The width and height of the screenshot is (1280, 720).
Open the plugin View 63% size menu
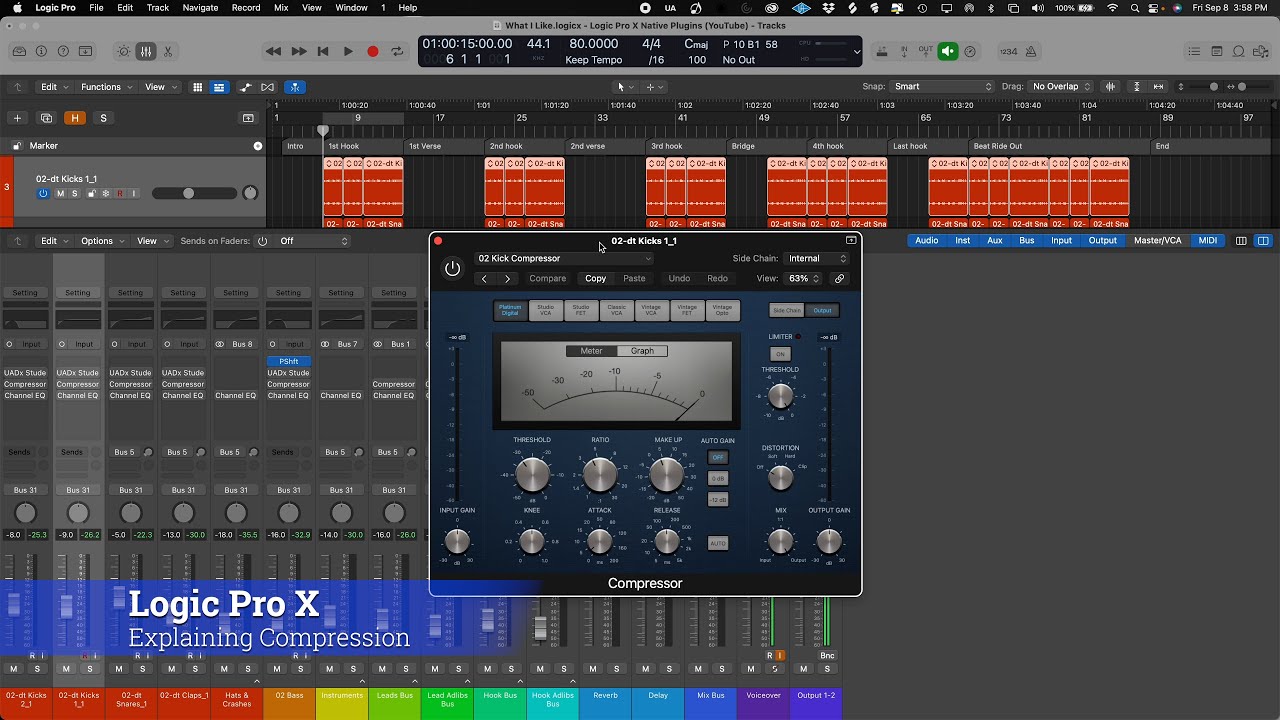tap(803, 279)
